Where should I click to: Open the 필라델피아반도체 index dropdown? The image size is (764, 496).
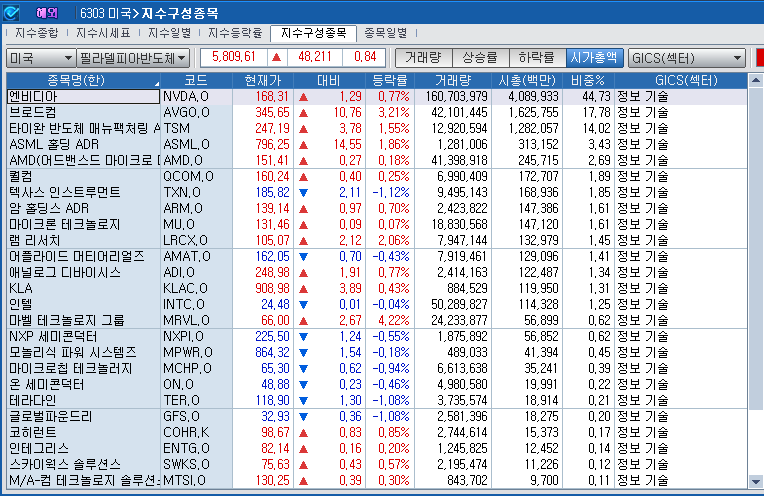pos(133,58)
